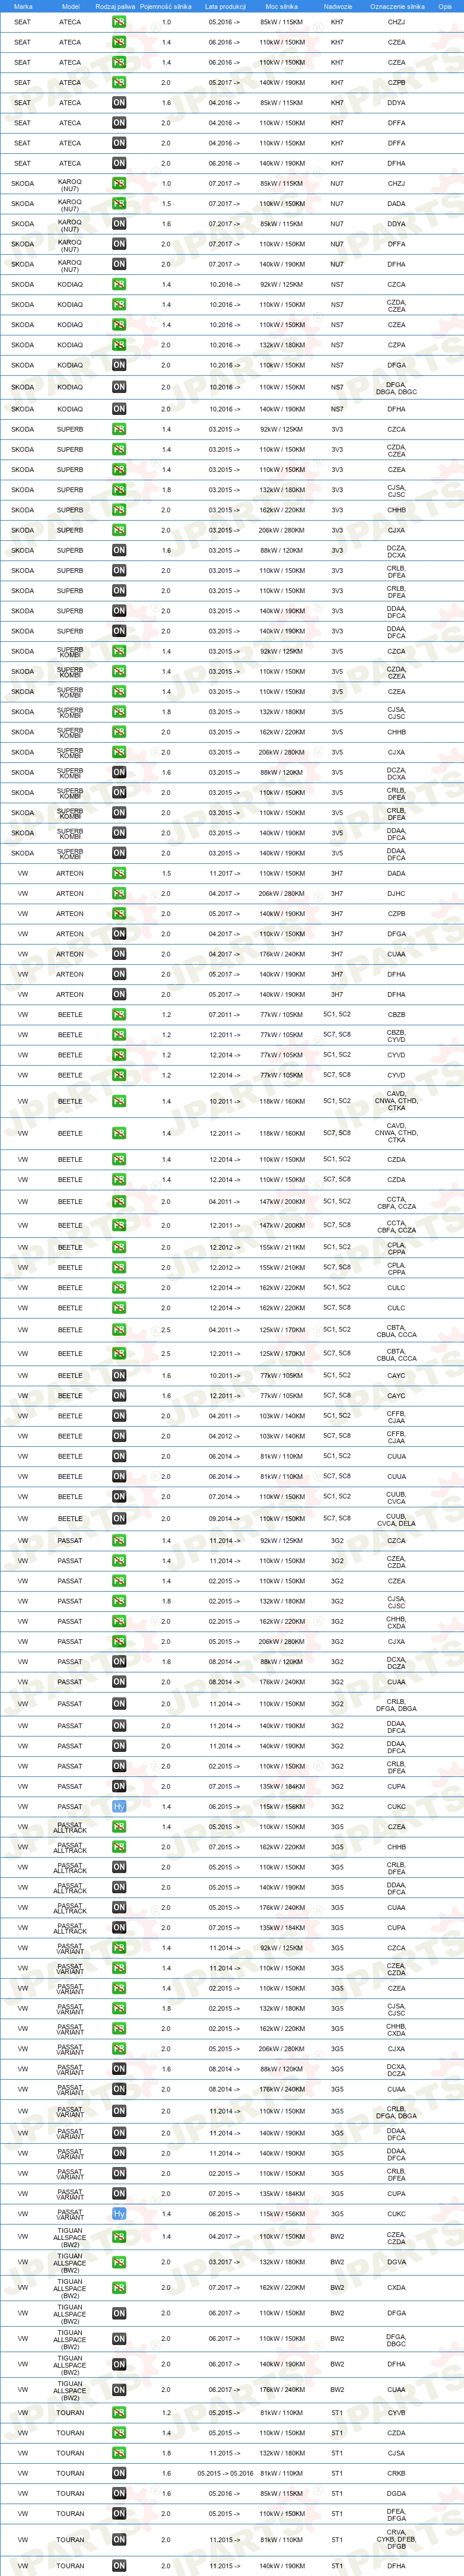Click the DGDA engine code cell
The image size is (464, 2576).
tap(397, 2494)
